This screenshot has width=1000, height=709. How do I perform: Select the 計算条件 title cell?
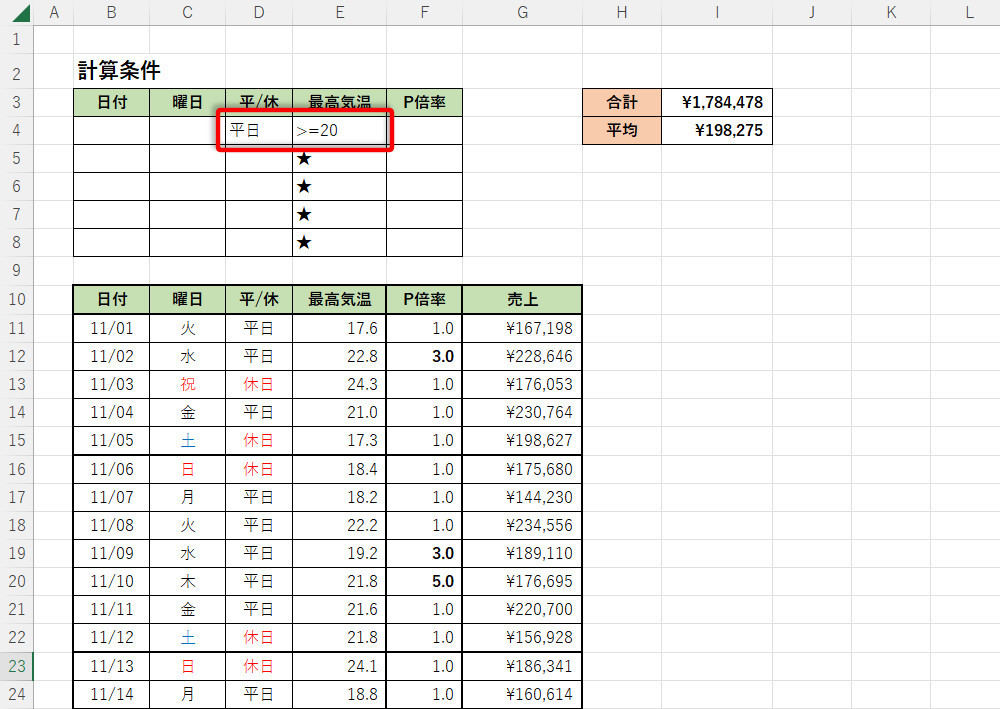119,70
